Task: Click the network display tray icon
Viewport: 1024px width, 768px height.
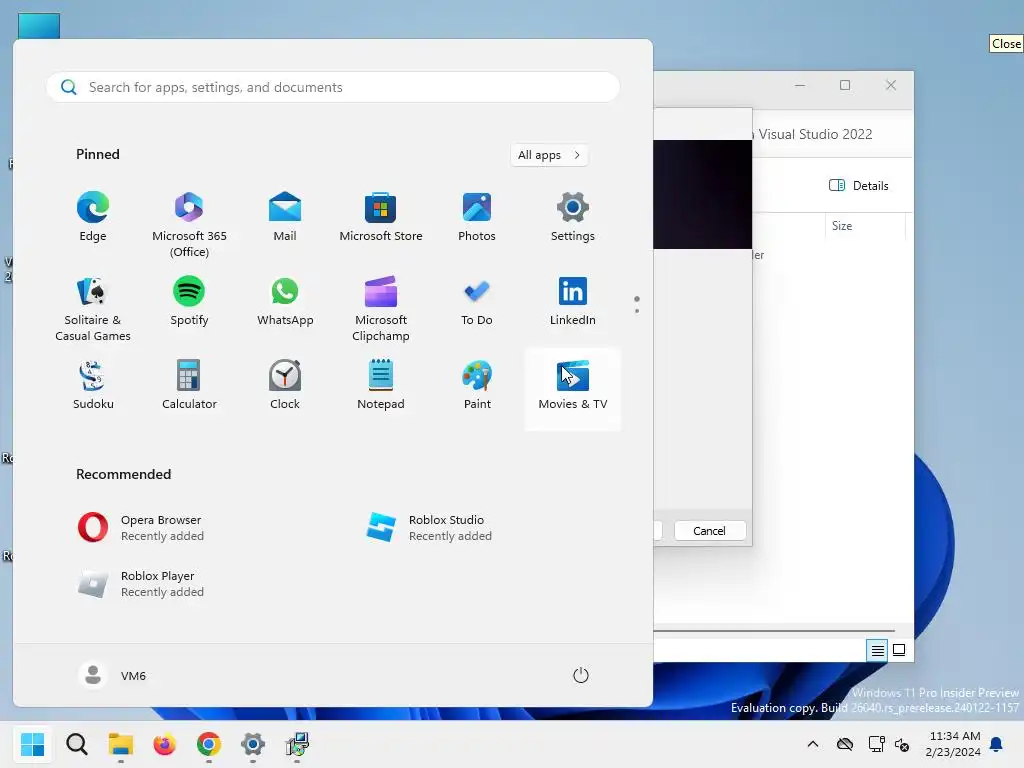Action: coord(876,744)
